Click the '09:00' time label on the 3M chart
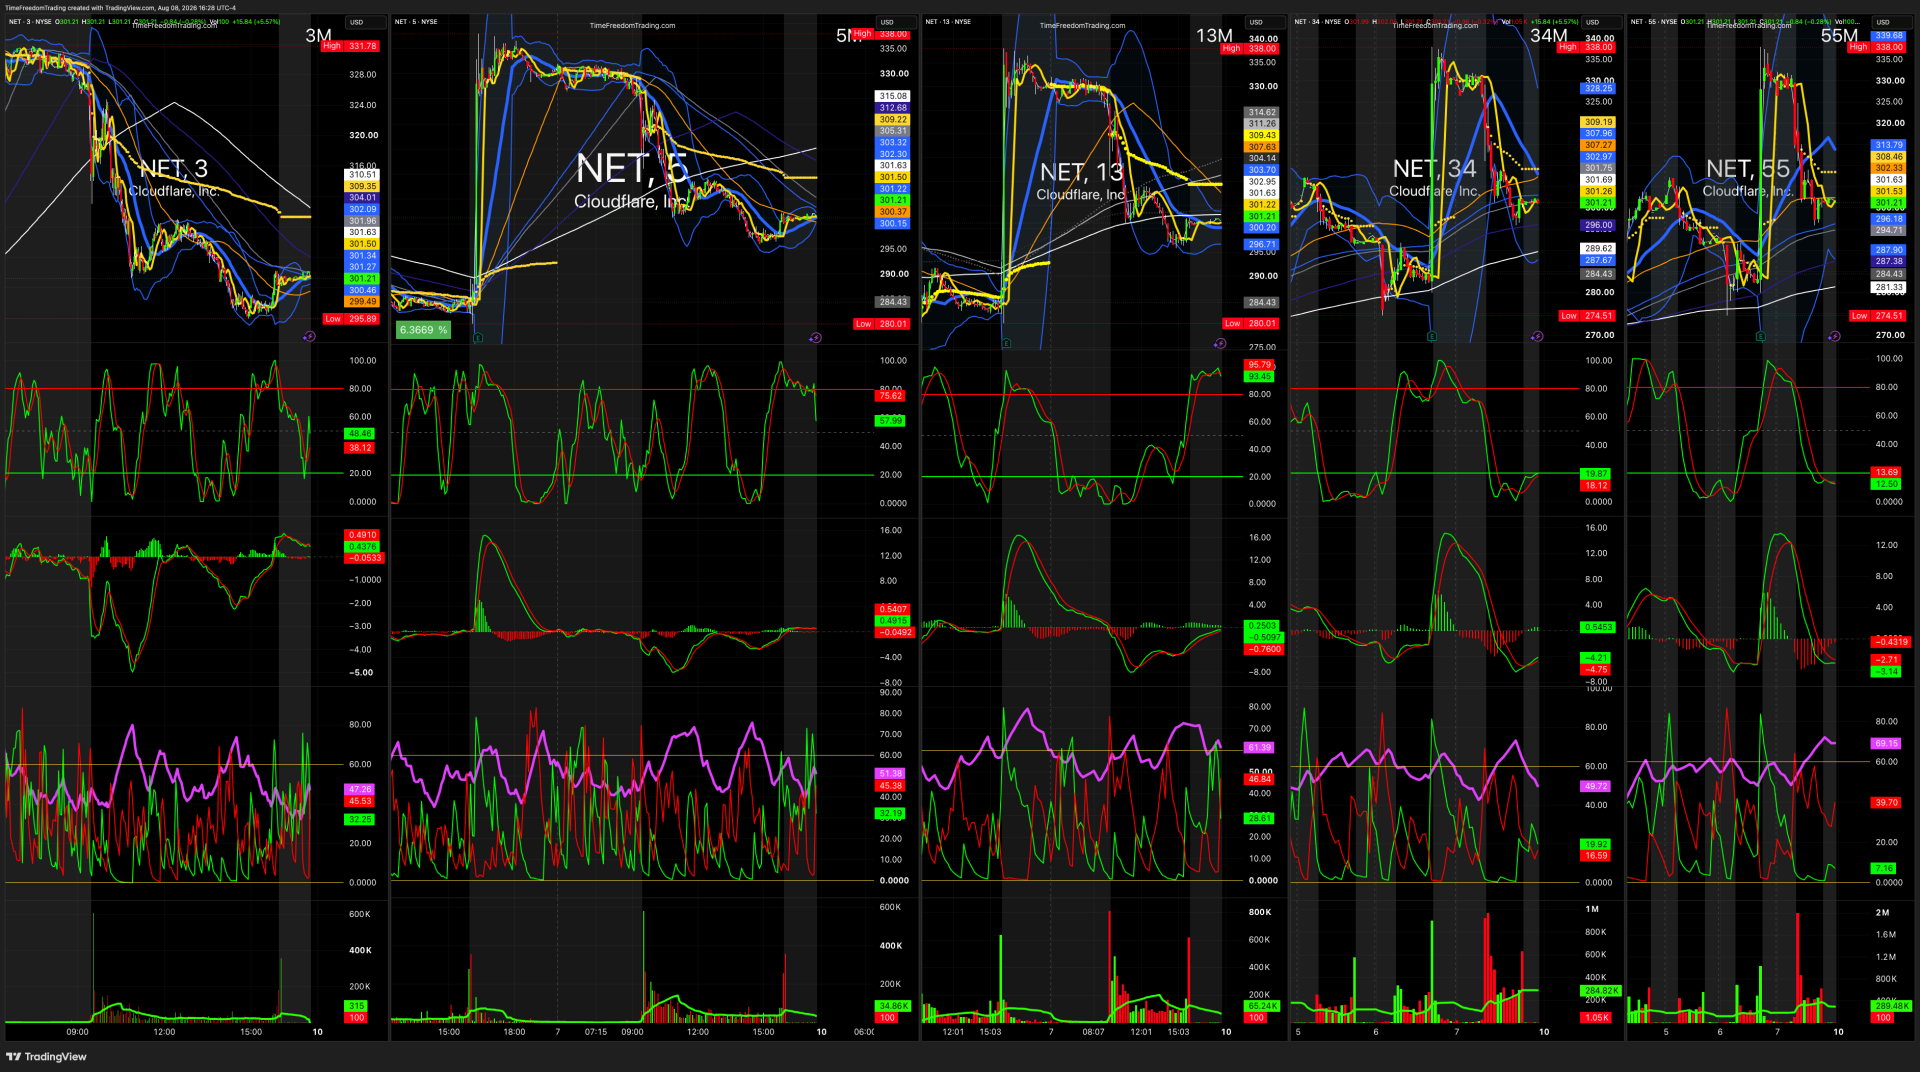This screenshot has height=1072, width=1920. (77, 1032)
